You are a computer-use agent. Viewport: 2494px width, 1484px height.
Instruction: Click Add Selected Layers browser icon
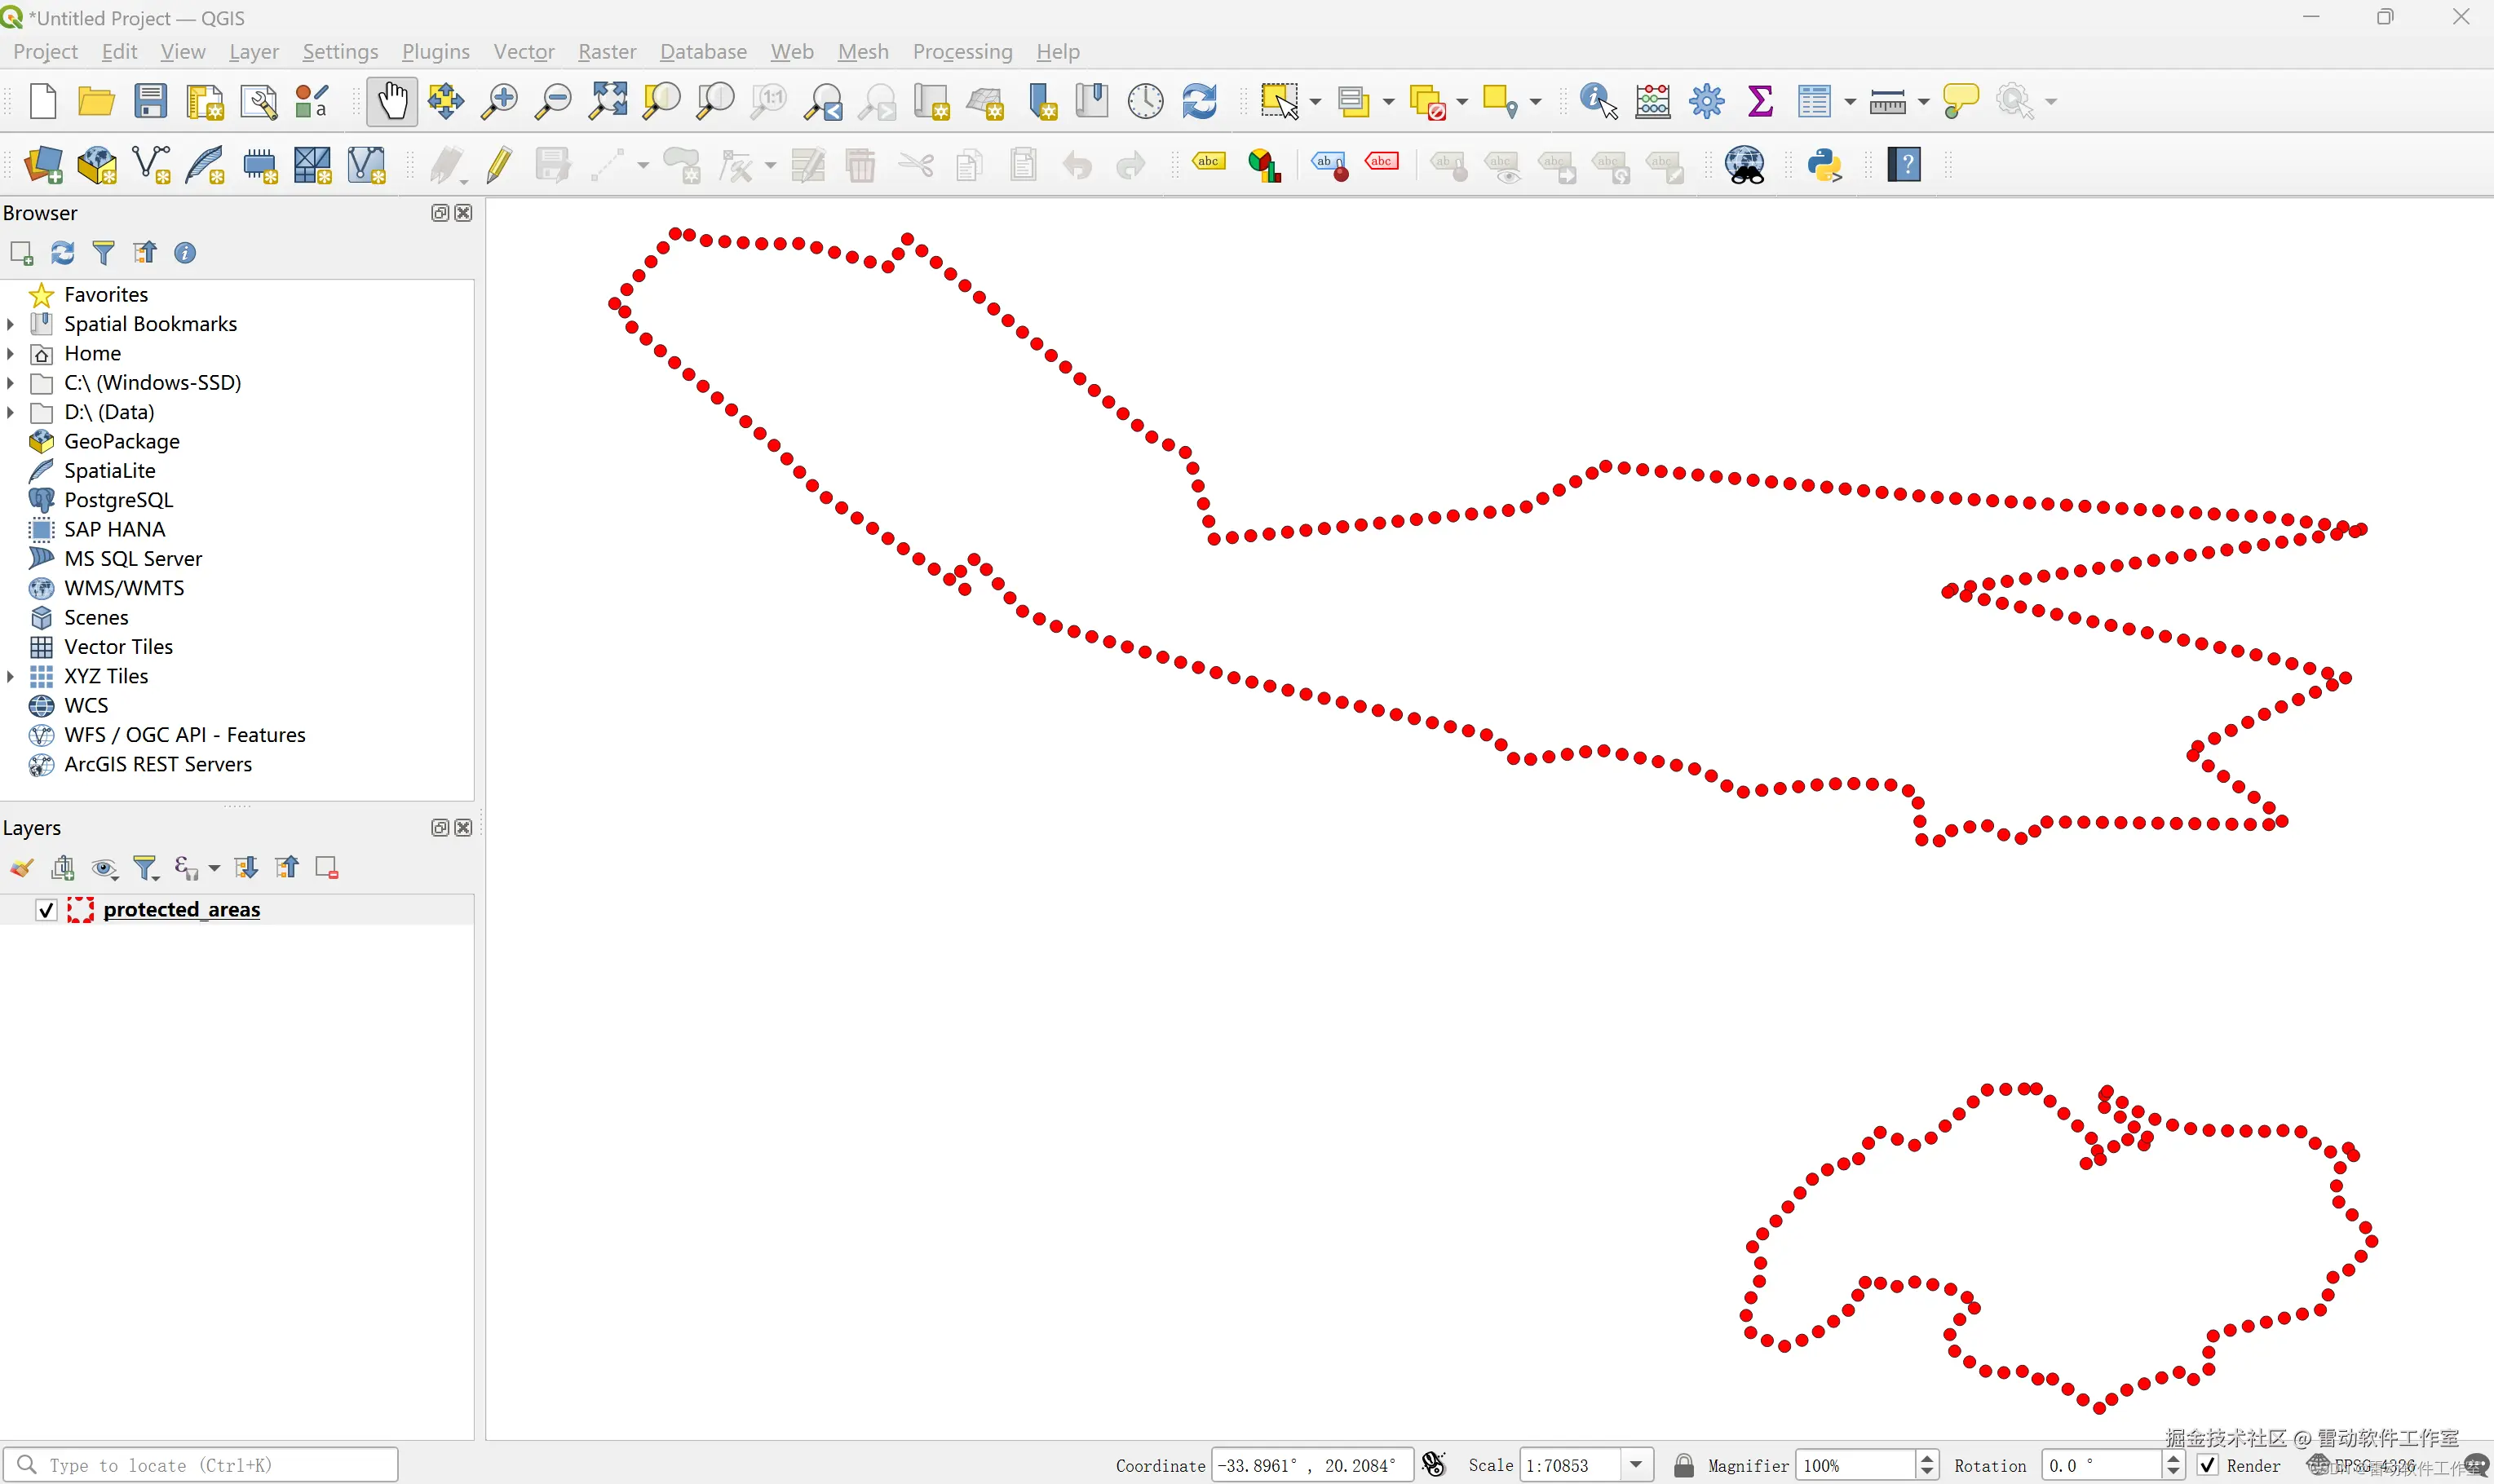click(21, 253)
